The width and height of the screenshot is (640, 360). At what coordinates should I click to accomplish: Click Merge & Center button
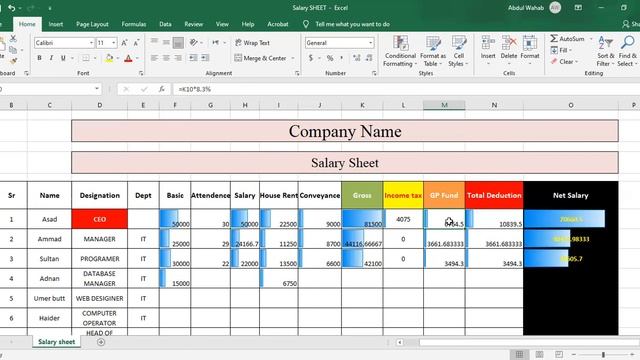point(260,58)
